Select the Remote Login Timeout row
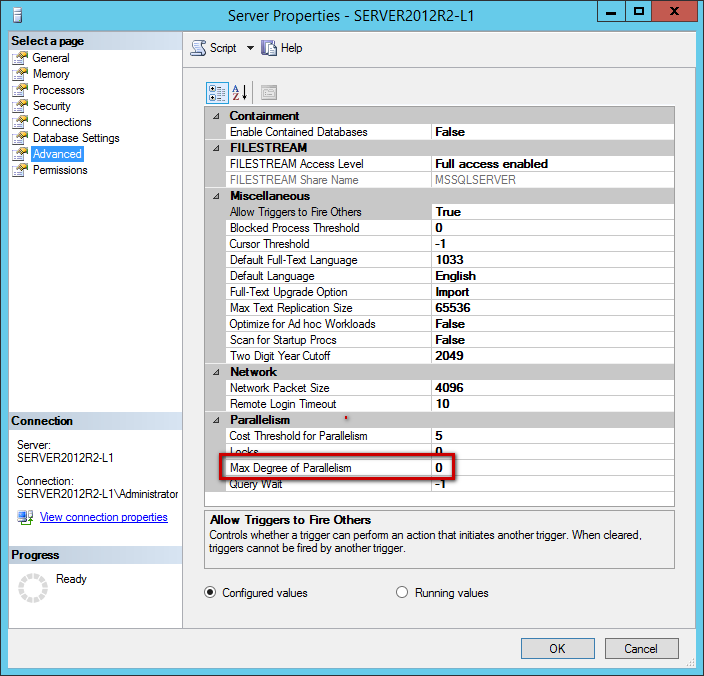This screenshot has height=676, width=704. click(449, 404)
